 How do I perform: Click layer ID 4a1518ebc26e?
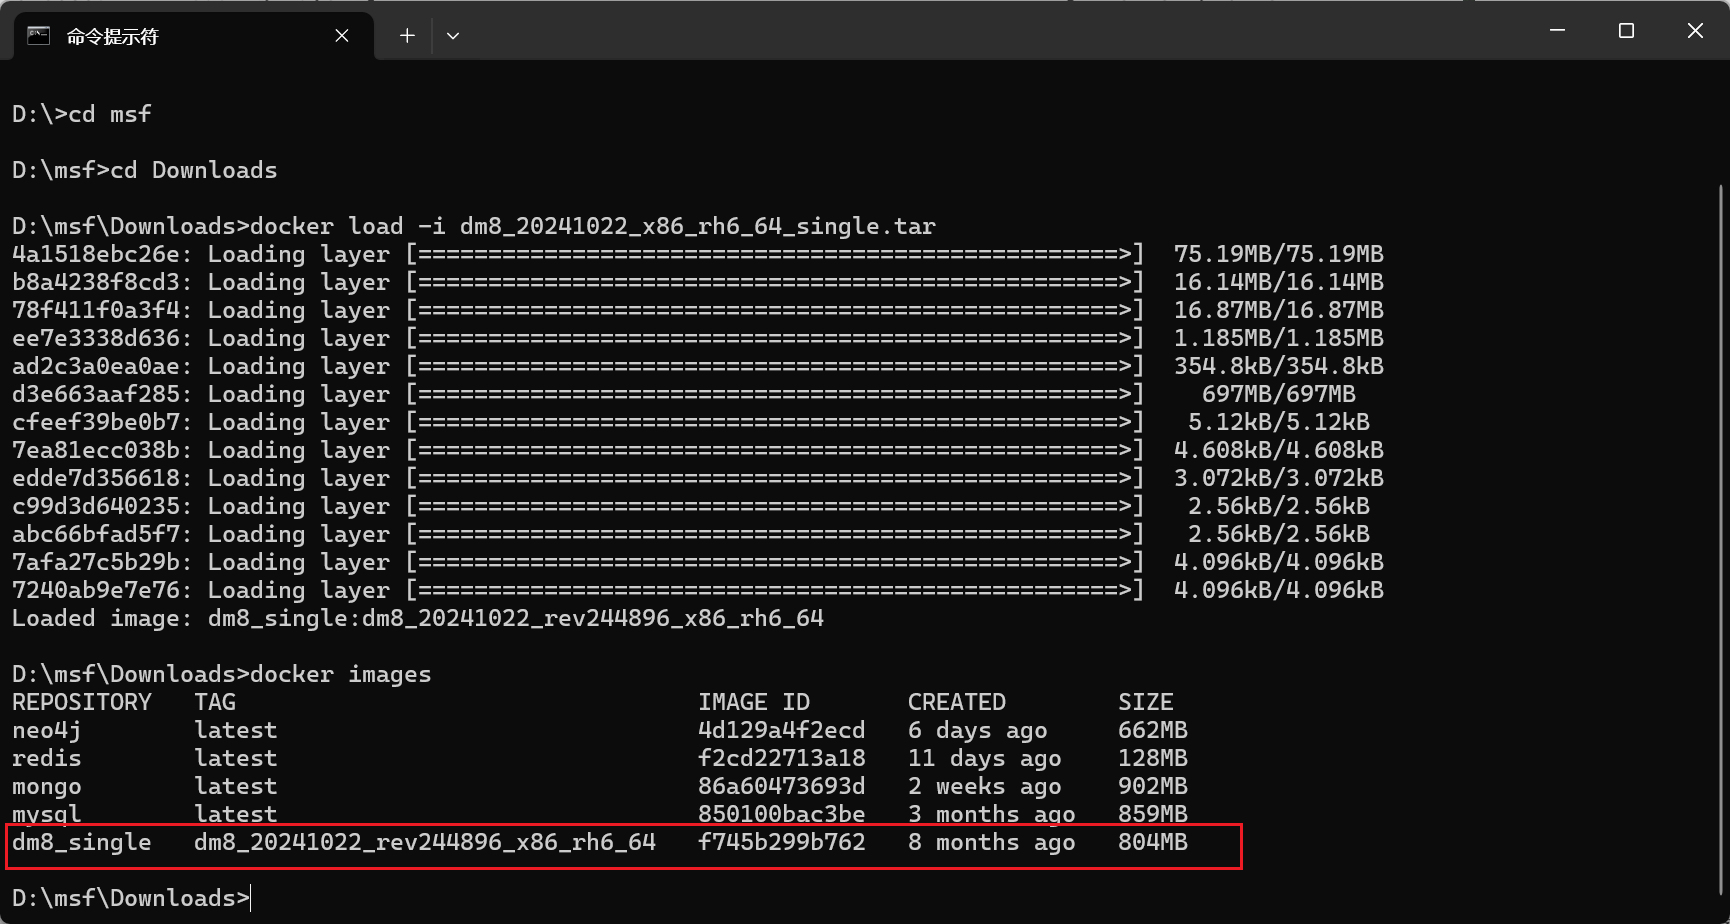(96, 254)
